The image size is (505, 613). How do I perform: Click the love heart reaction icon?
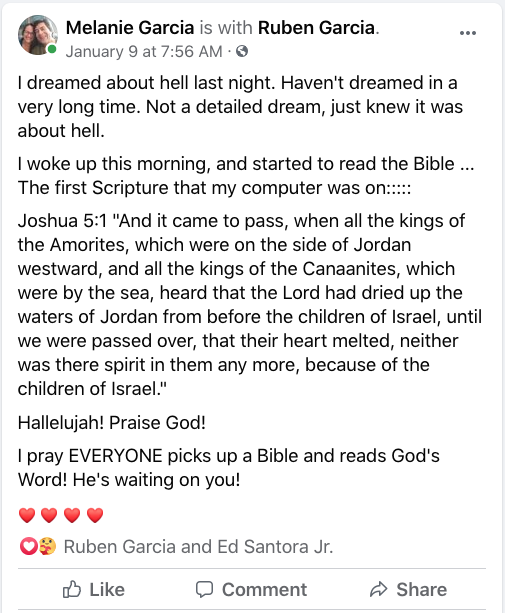click(x=28, y=546)
